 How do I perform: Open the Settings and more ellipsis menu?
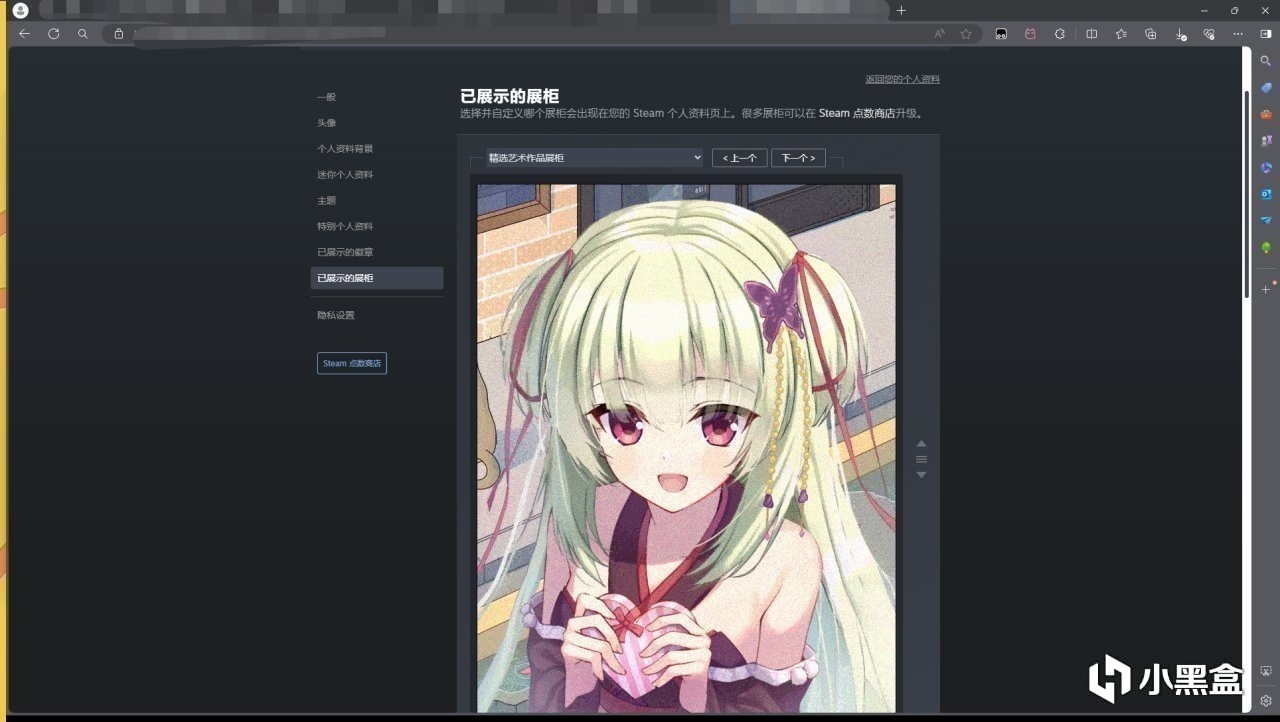tap(1238, 34)
